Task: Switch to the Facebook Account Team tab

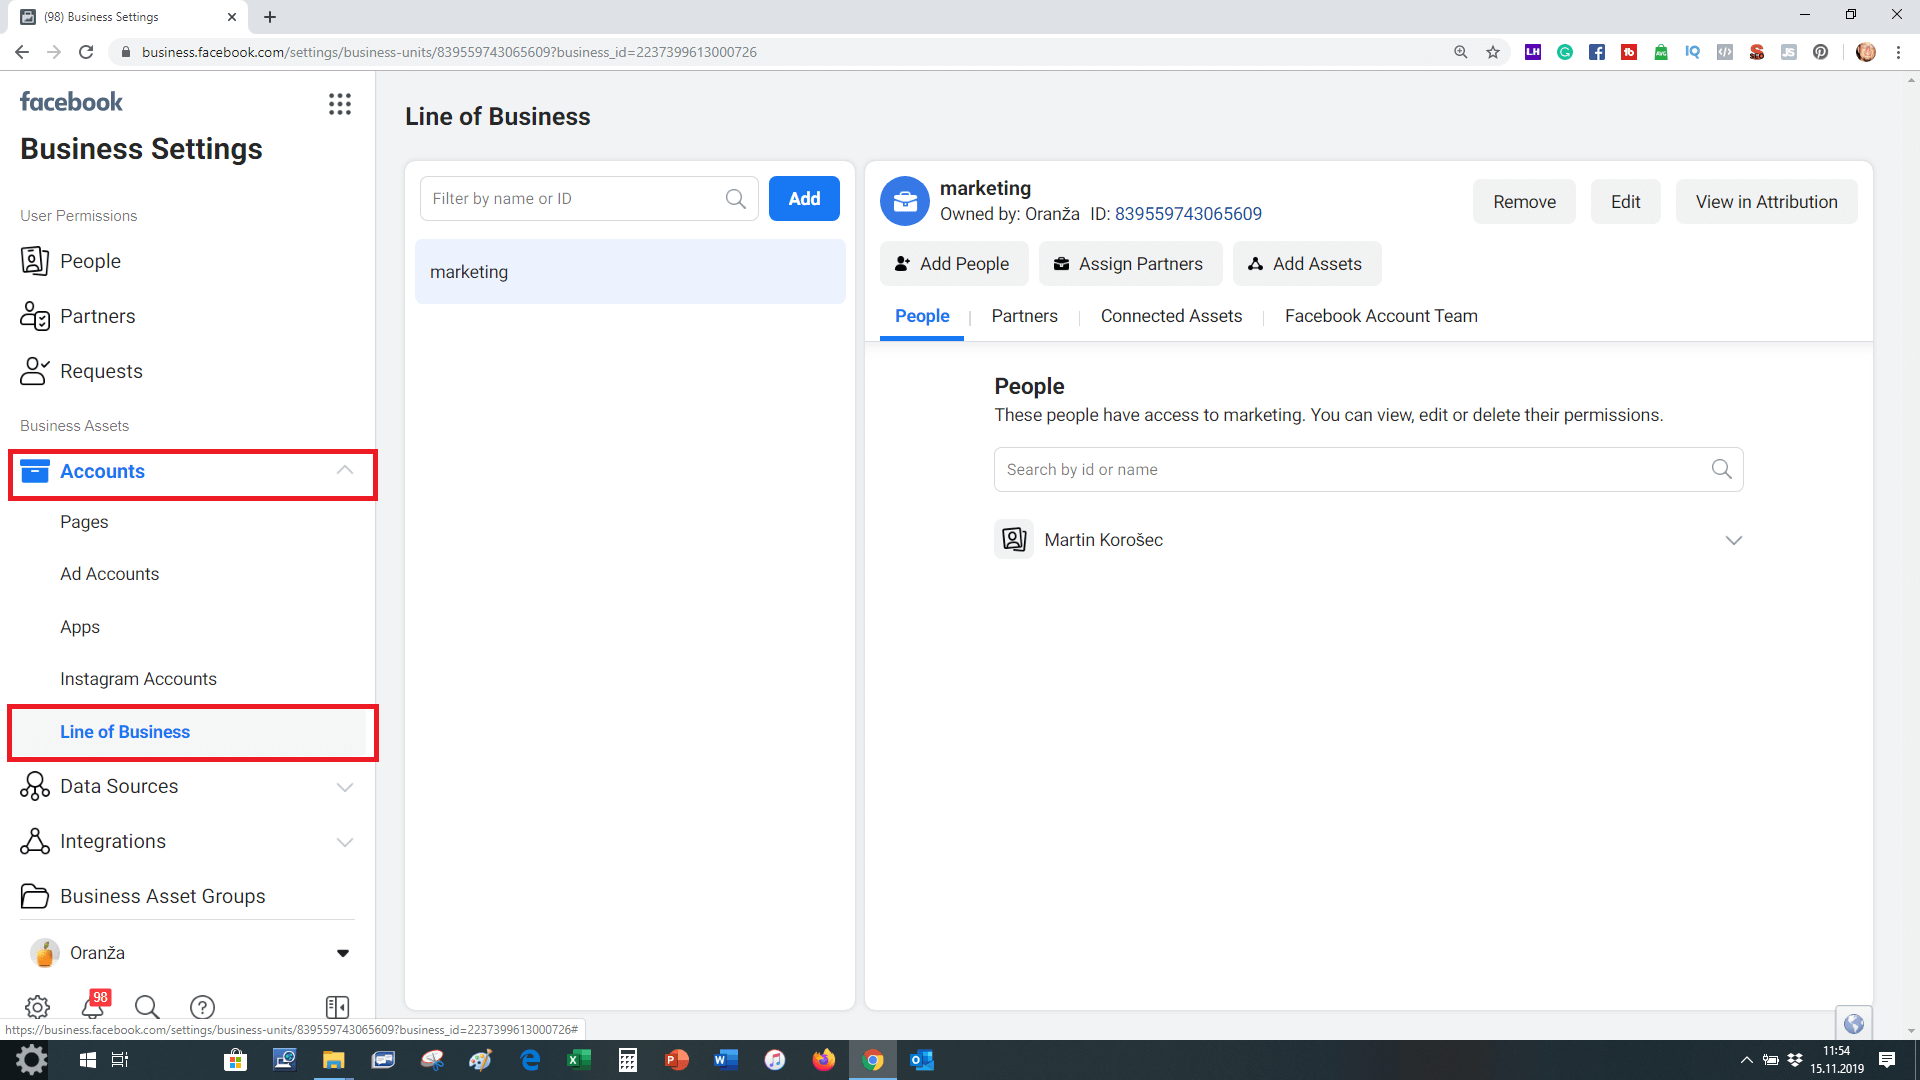Action: tap(1380, 316)
